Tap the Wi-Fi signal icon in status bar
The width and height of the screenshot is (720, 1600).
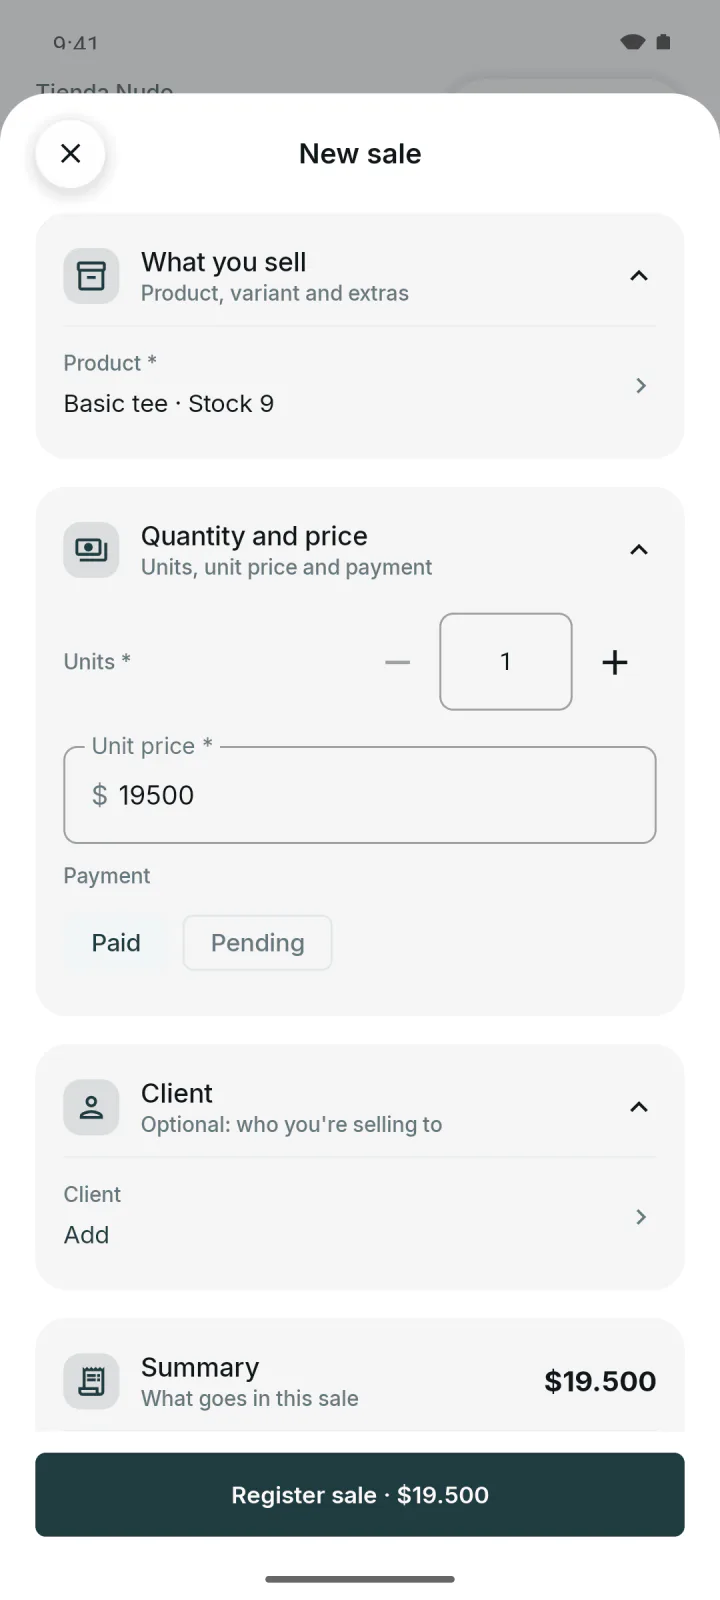pyautogui.click(x=632, y=42)
